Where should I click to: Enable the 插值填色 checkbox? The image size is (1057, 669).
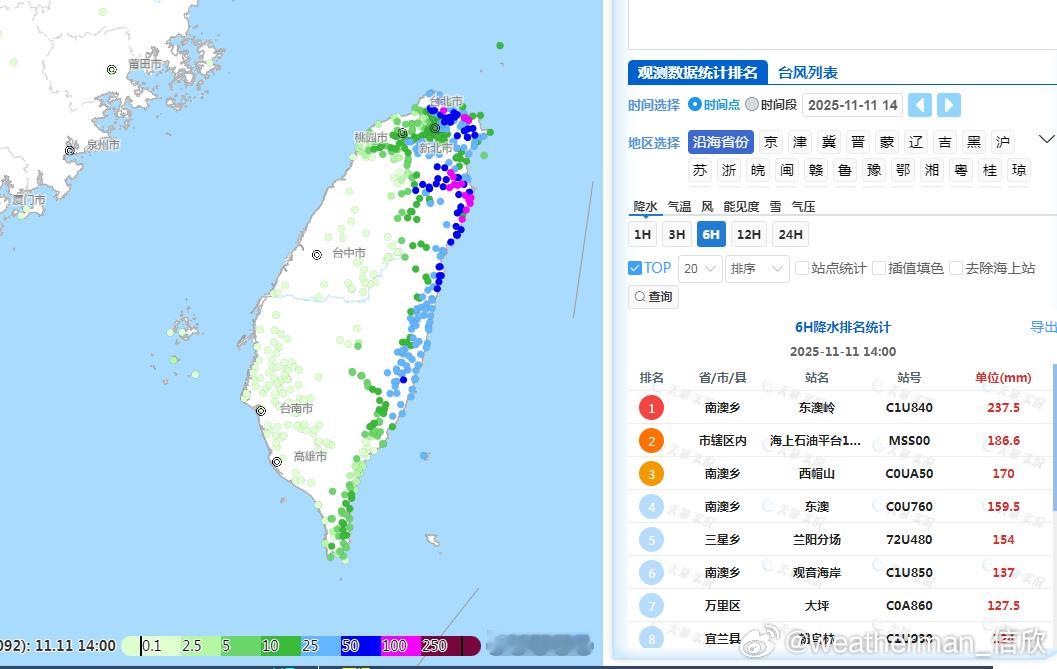click(x=878, y=268)
